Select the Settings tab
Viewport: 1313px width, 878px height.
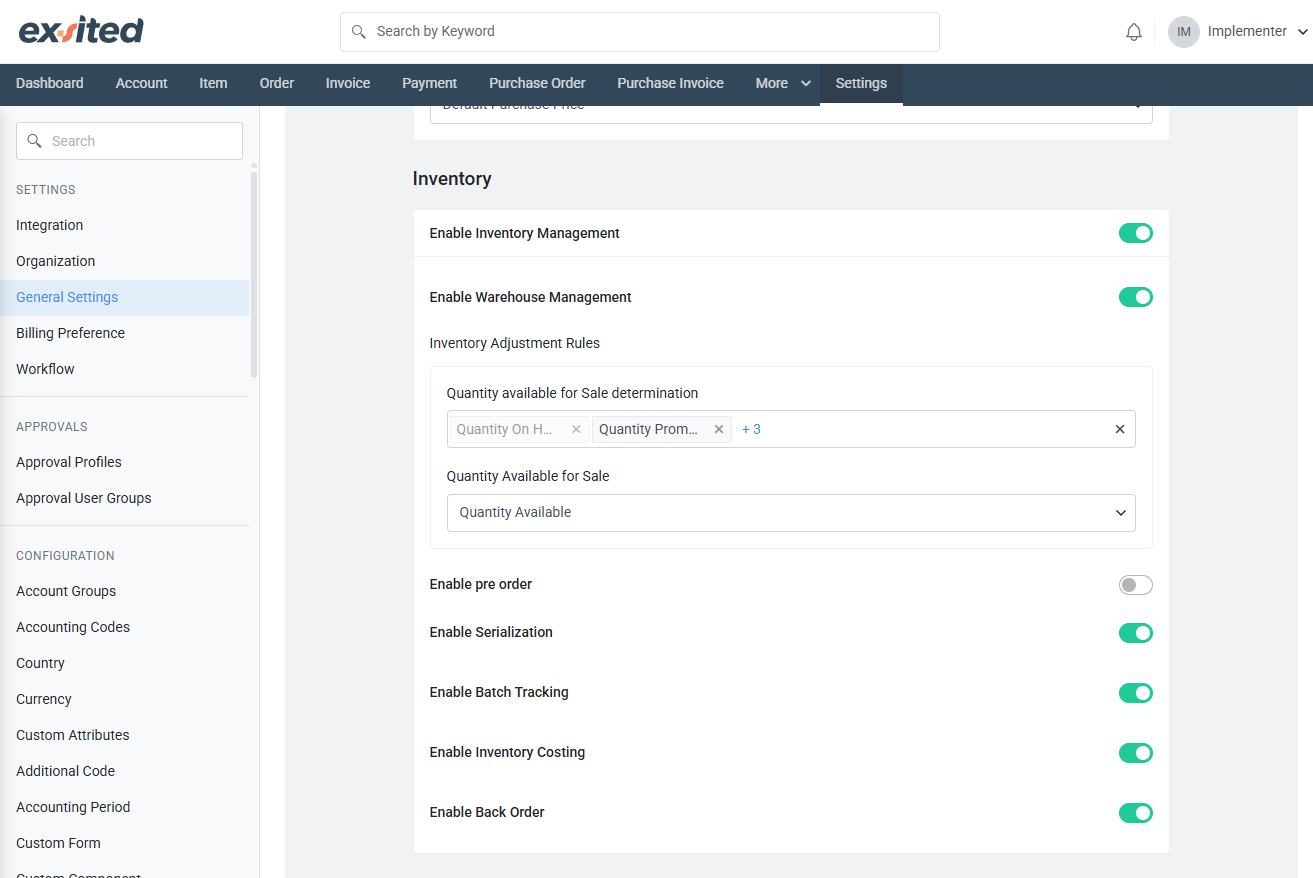coord(861,84)
